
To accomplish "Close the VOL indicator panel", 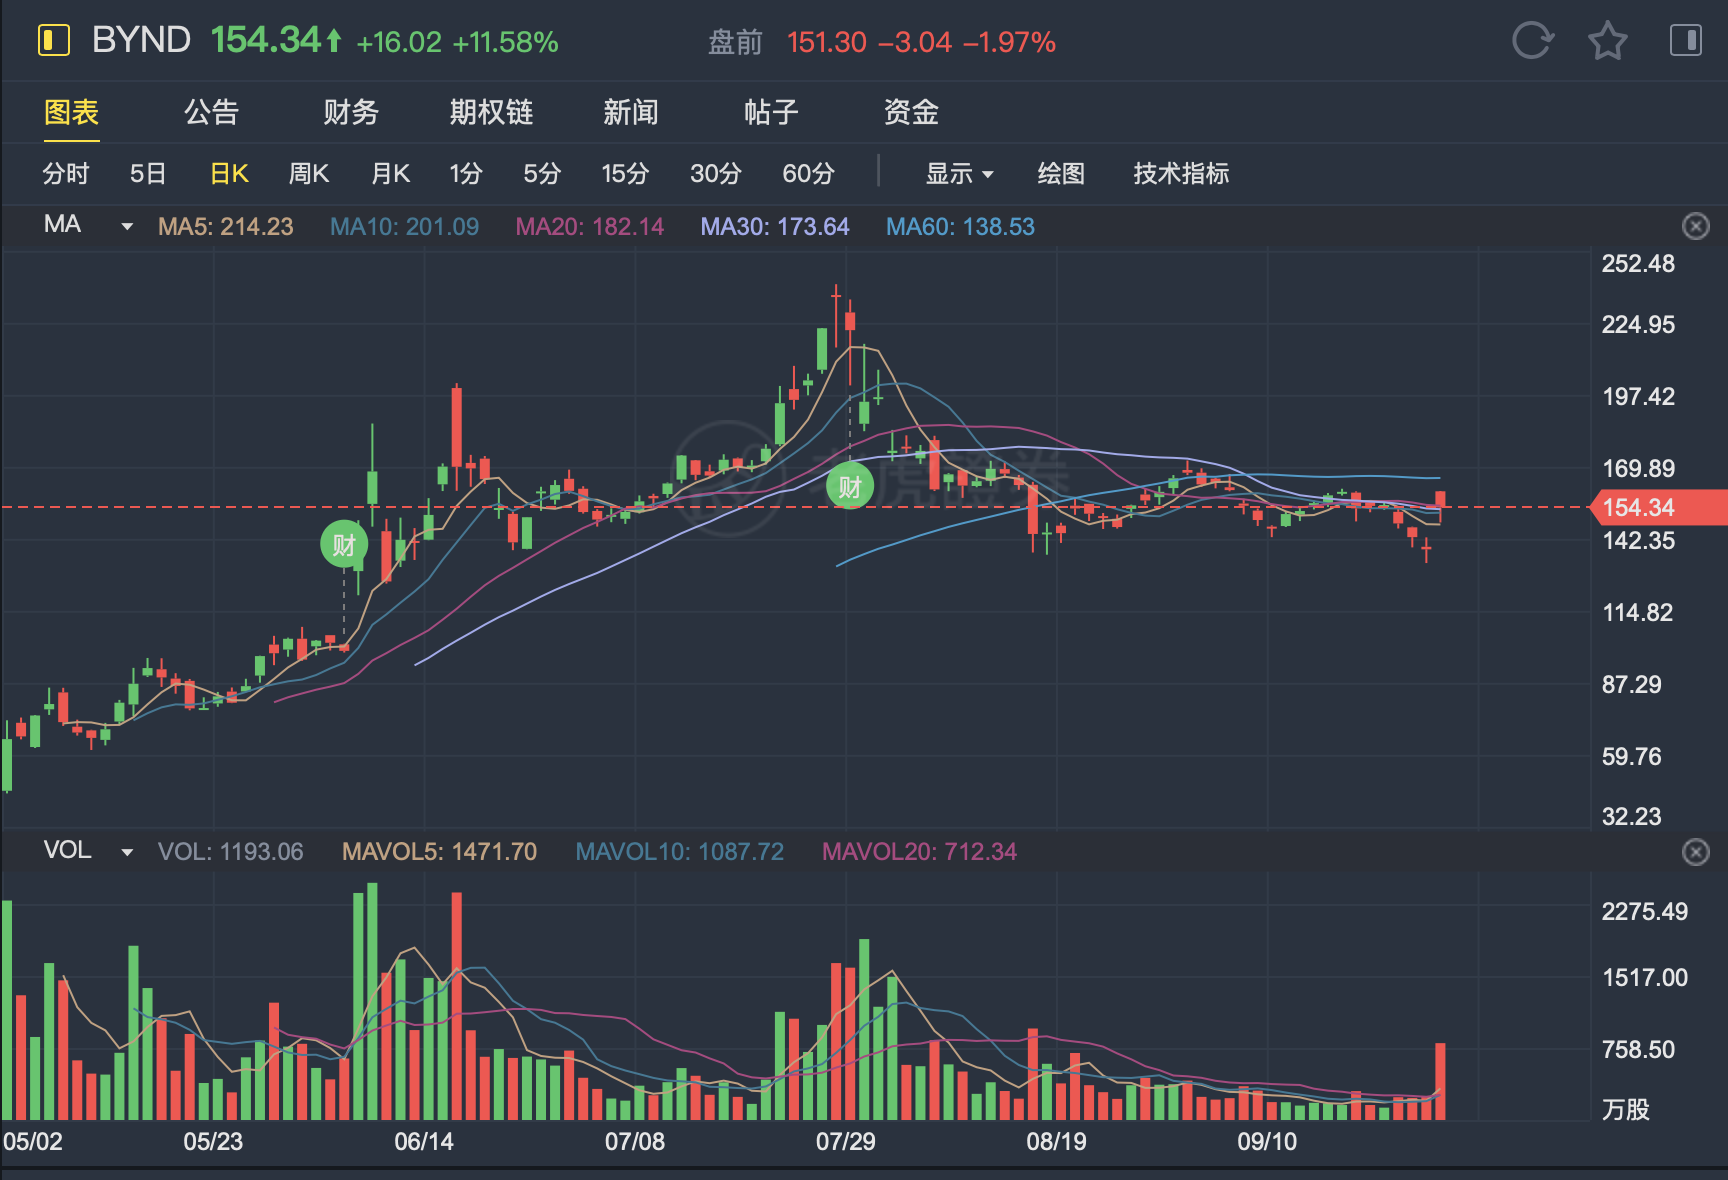I will click(1696, 852).
